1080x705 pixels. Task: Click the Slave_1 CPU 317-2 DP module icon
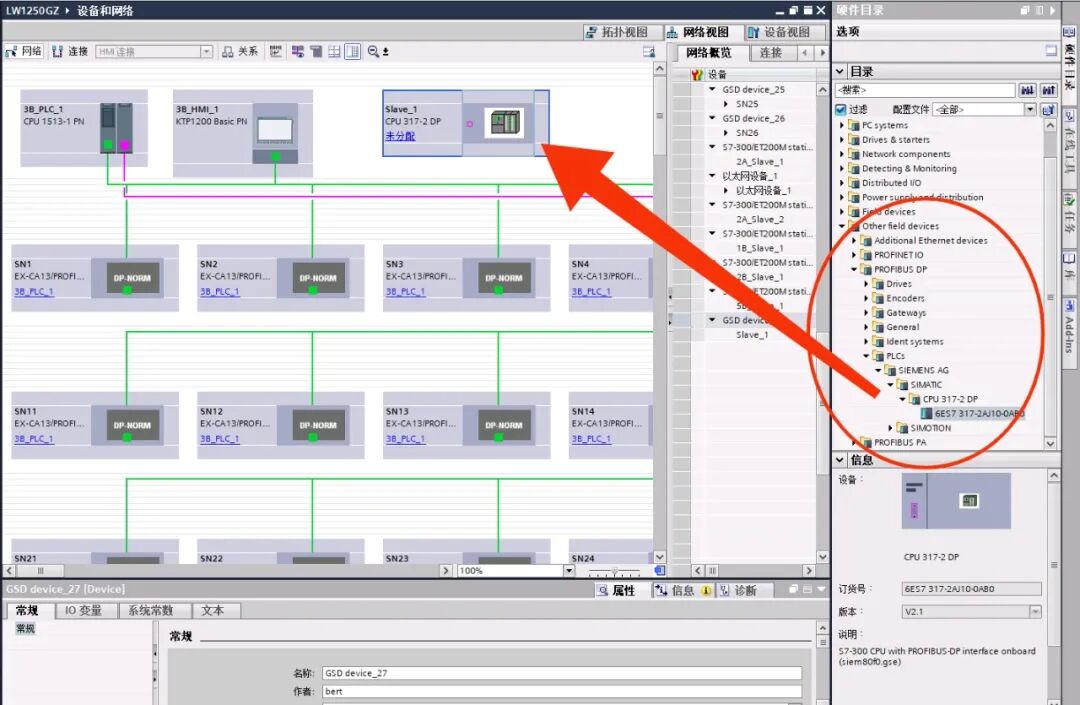[503, 123]
